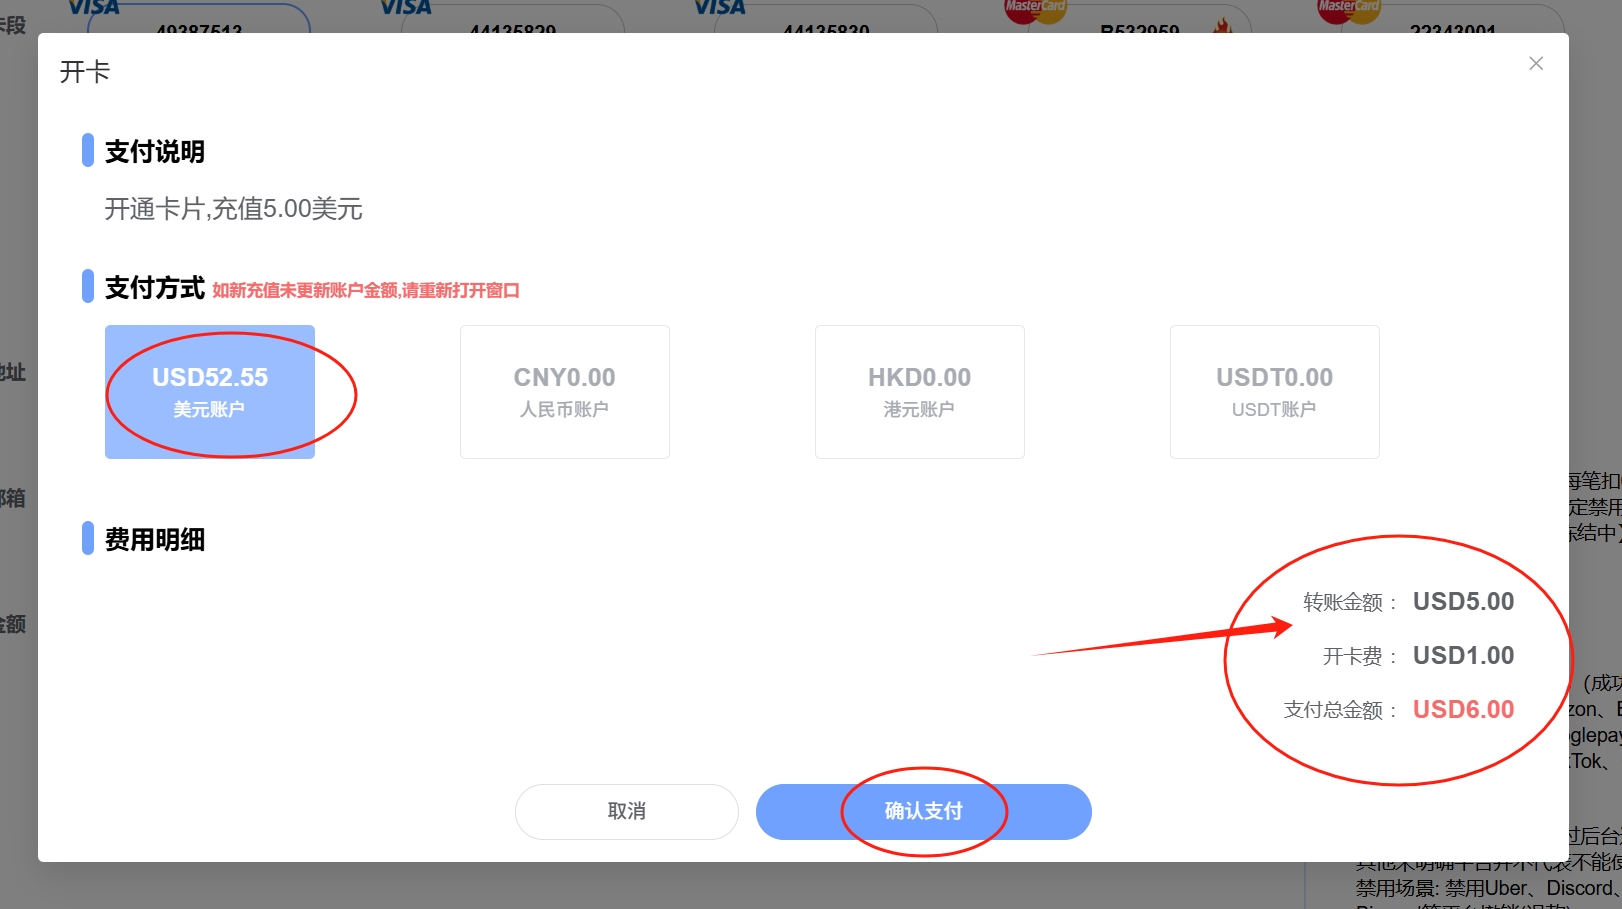Pick the HKD0.00 港元账户 option
Image resolution: width=1622 pixels, height=909 pixels.
919,391
